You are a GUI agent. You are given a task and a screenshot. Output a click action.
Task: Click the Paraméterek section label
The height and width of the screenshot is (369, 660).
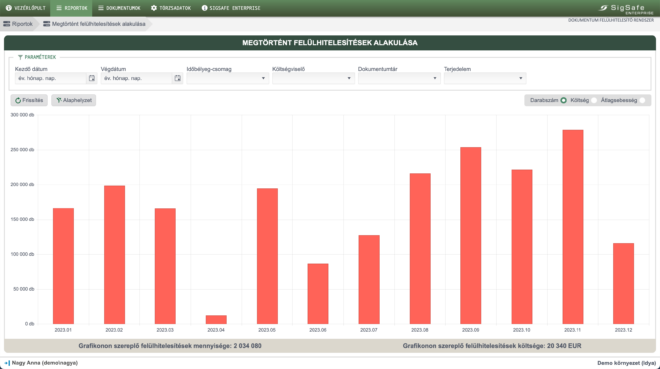[40, 57]
